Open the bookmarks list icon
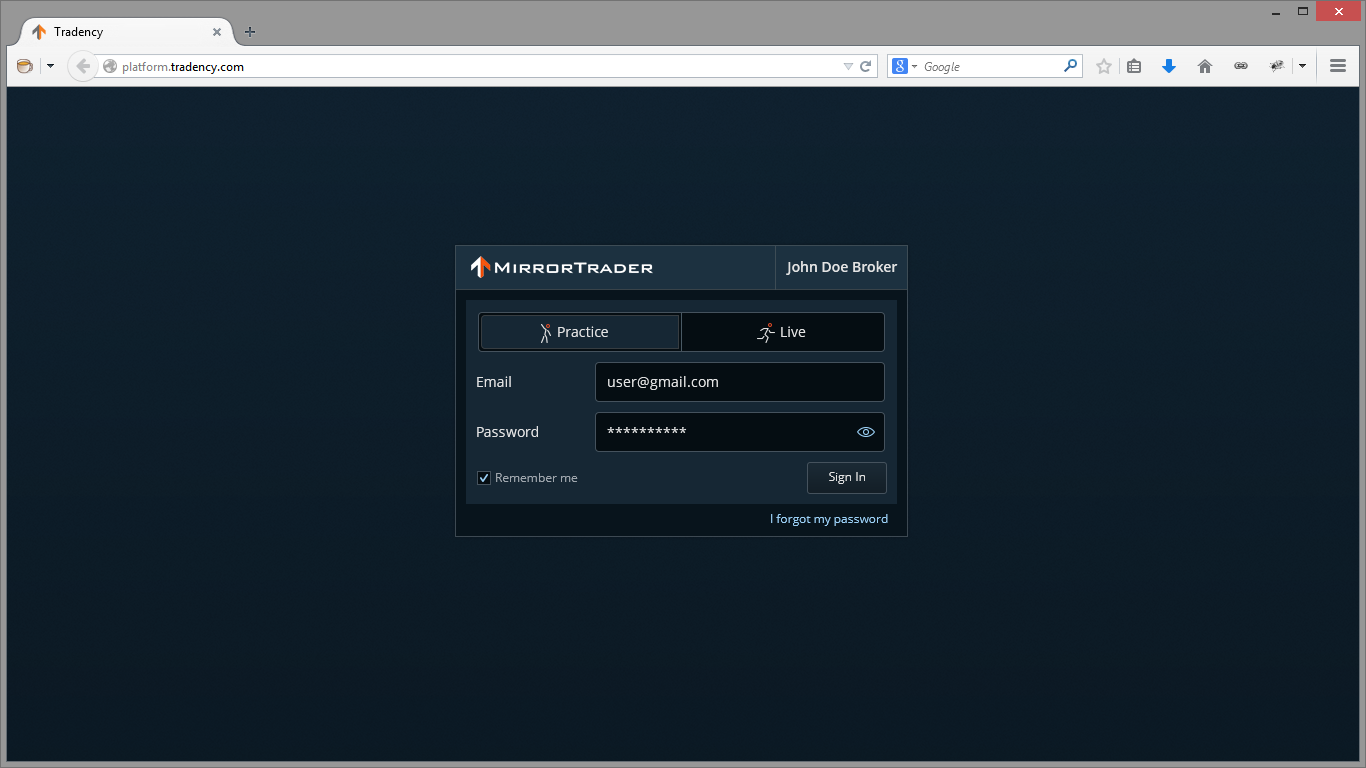The height and width of the screenshot is (768, 1366). (1134, 66)
